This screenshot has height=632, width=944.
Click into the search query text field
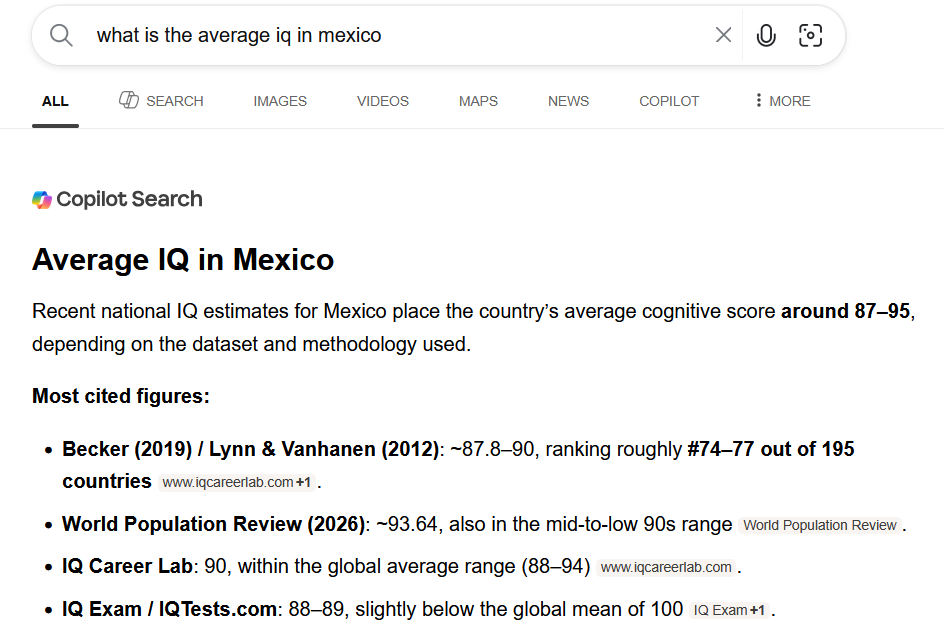(397, 36)
